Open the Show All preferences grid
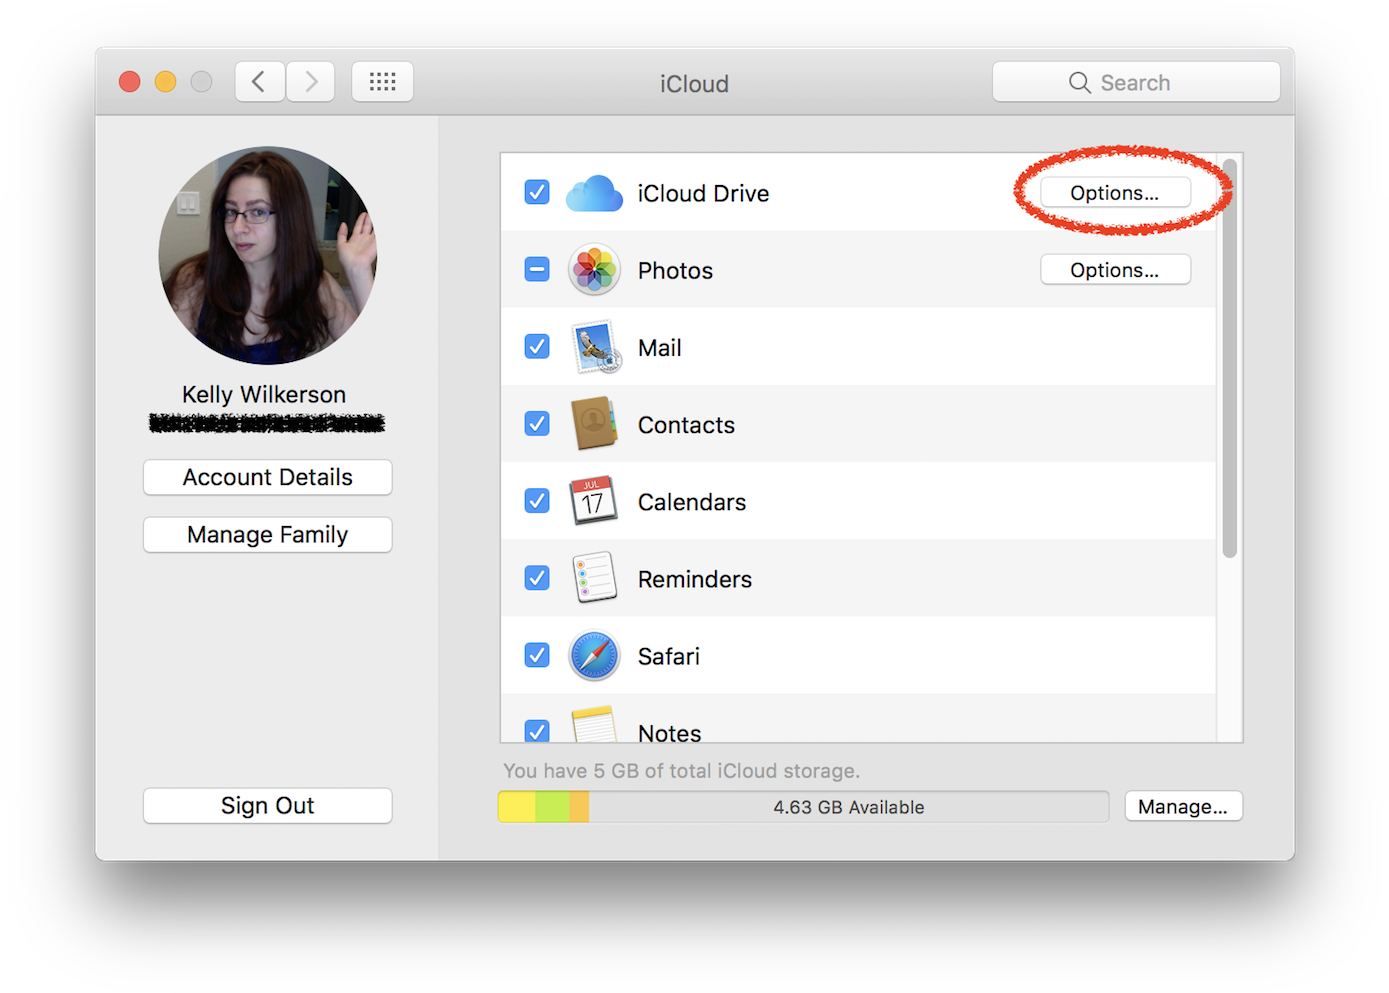Screen dimensions: 1389x993 click(x=382, y=81)
